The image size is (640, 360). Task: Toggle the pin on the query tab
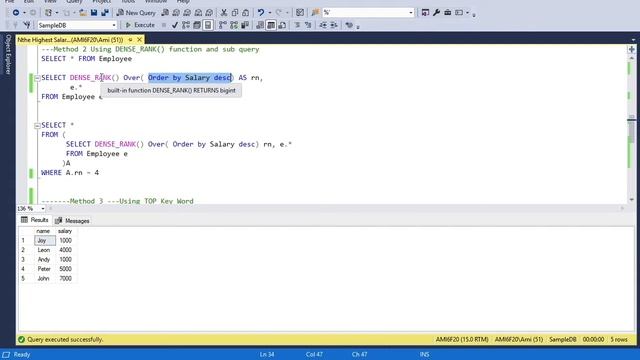[x=130, y=40]
